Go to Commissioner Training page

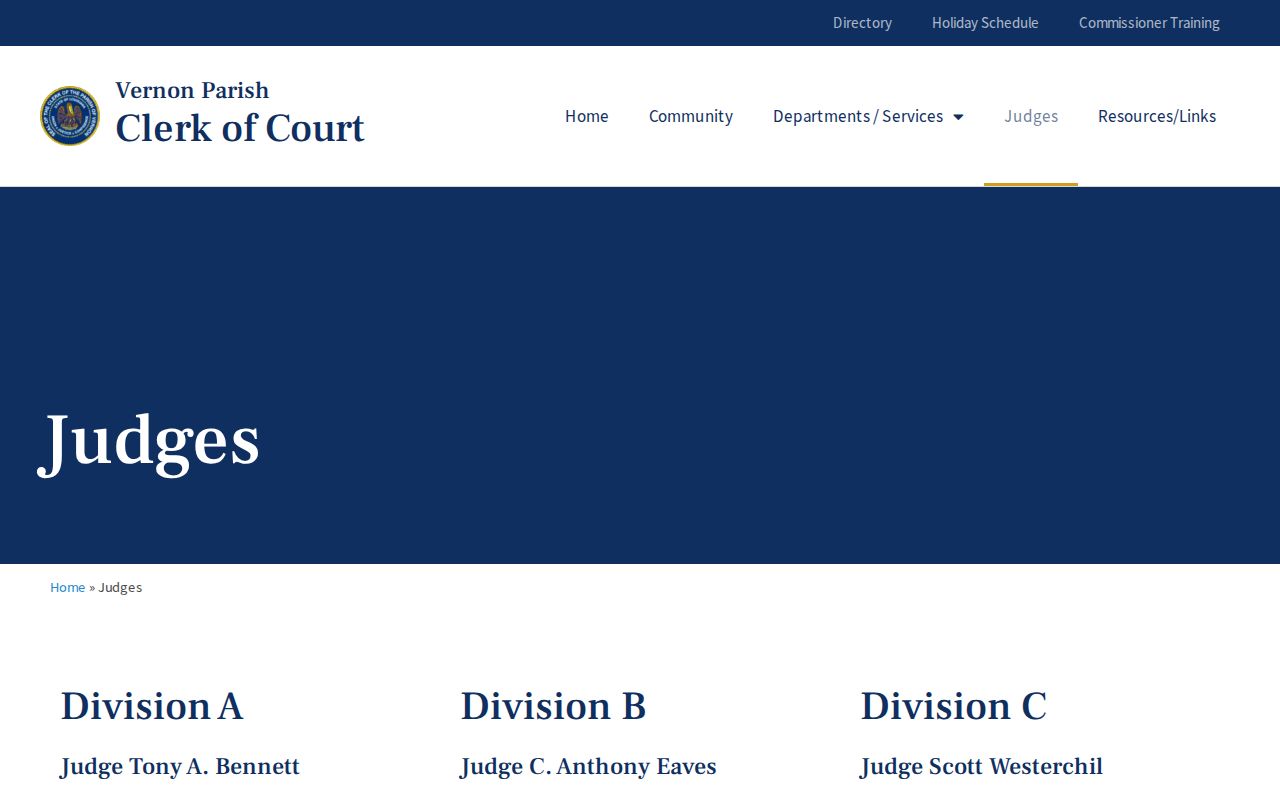[x=1149, y=23]
